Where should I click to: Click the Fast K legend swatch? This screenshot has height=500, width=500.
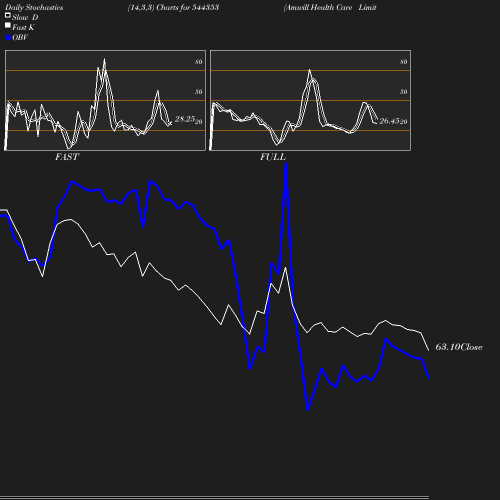[8, 25]
